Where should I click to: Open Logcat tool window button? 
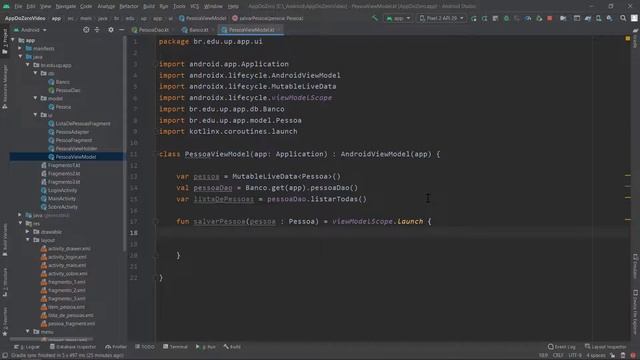click(x=27, y=347)
